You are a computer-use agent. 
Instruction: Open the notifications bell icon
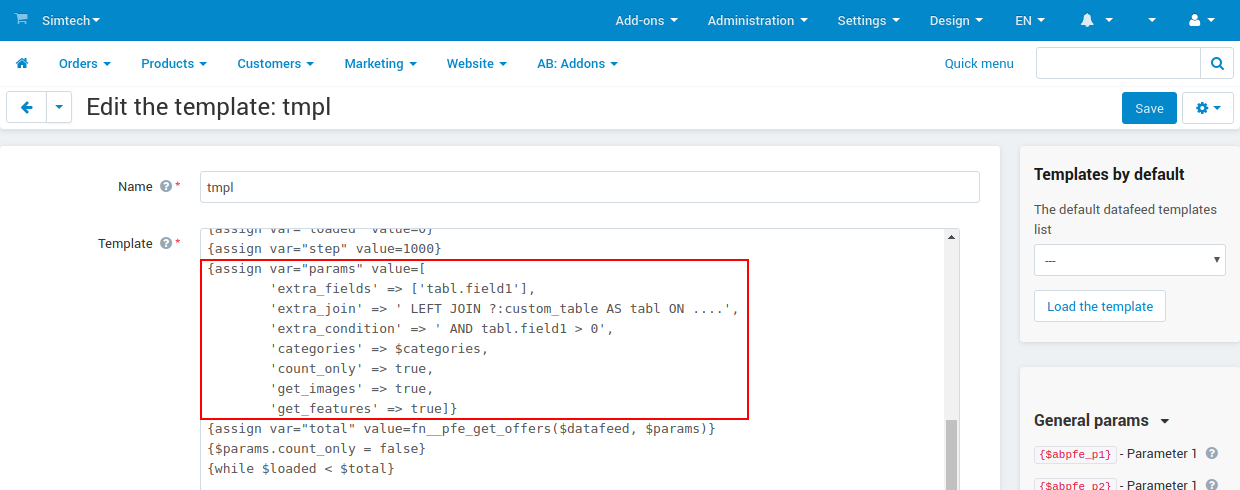1088,20
